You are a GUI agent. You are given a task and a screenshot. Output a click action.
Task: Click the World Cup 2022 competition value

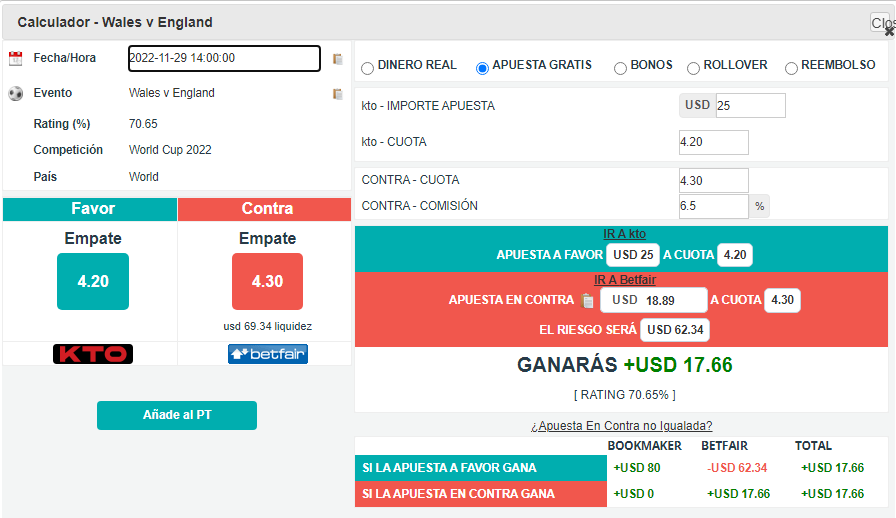(170, 150)
